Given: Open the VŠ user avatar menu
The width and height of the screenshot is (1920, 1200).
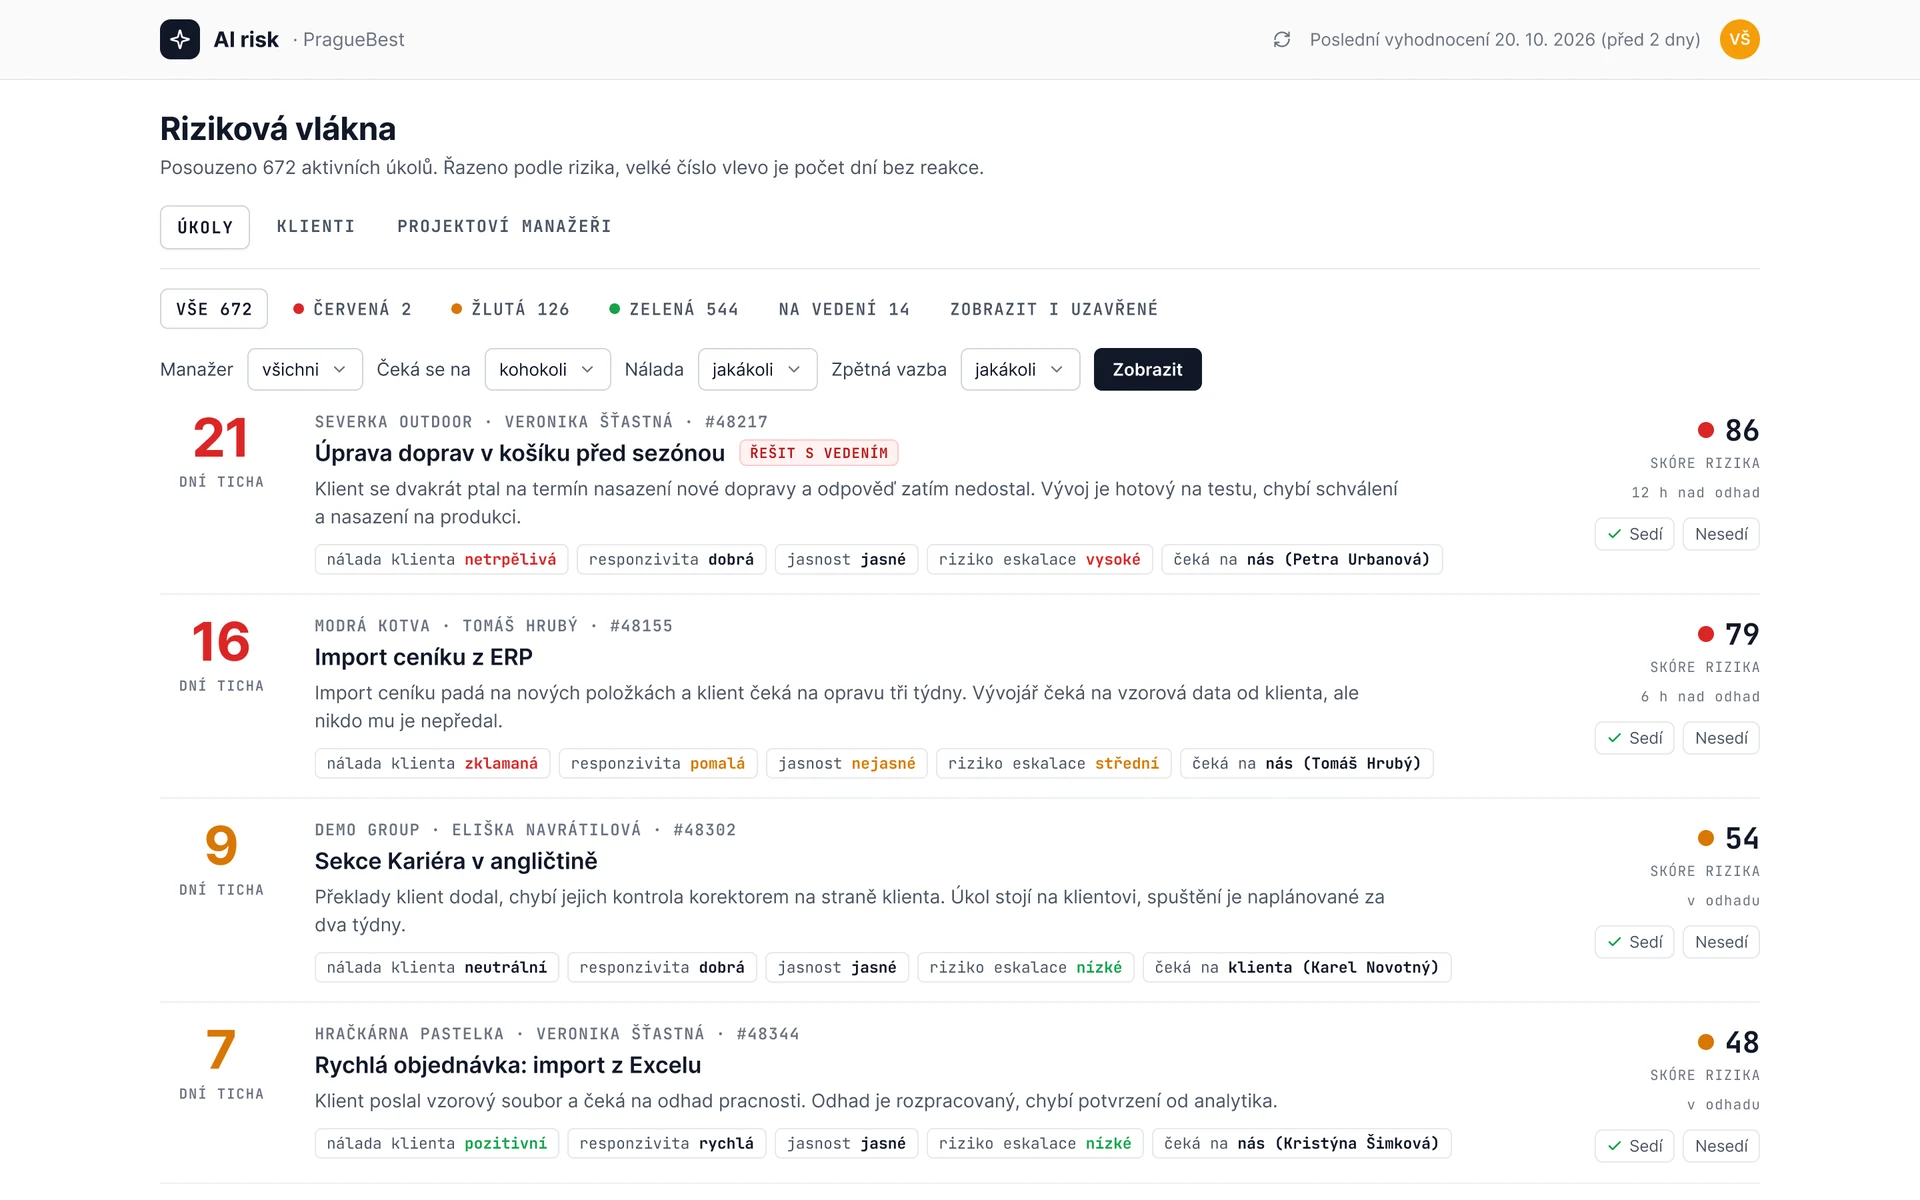Looking at the screenshot, I should pyautogui.click(x=1739, y=39).
